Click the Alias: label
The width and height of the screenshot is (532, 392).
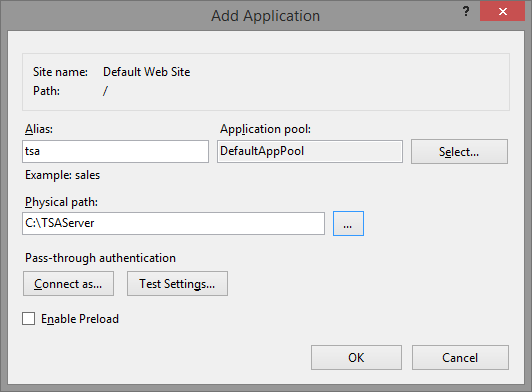click(39, 129)
